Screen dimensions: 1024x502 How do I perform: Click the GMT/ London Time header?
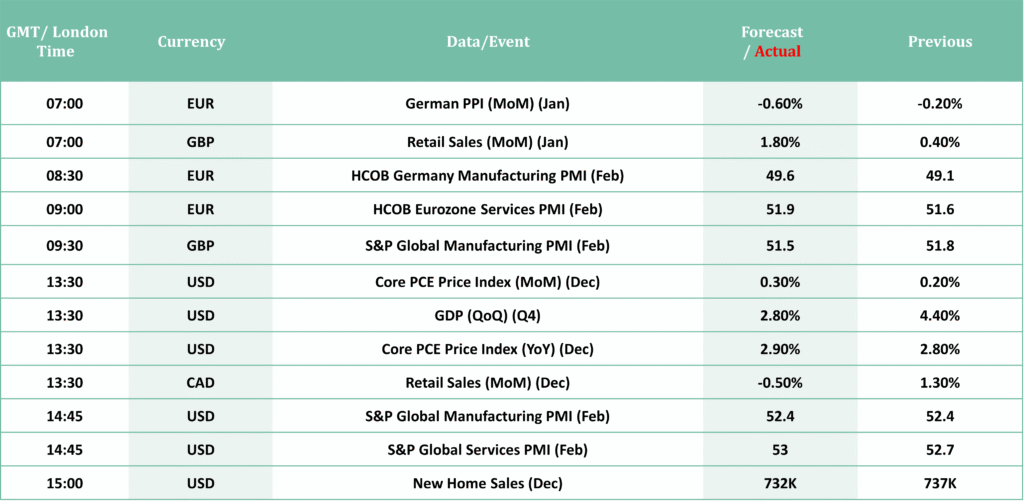[x=57, y=42]
